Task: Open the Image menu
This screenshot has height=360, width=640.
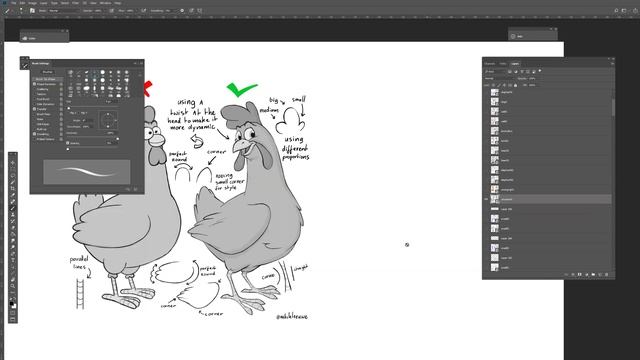Action: [32, 3]
